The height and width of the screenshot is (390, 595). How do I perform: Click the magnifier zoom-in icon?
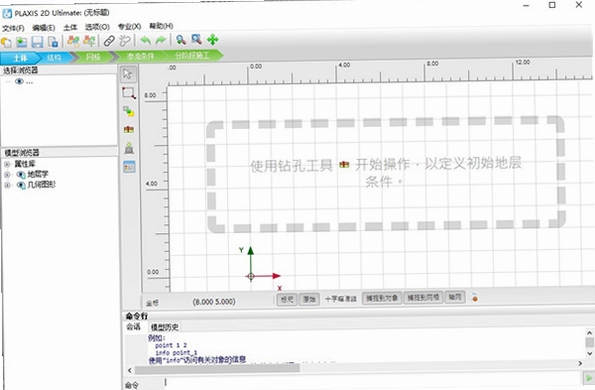pyautogui.click(x=181, y=40)
